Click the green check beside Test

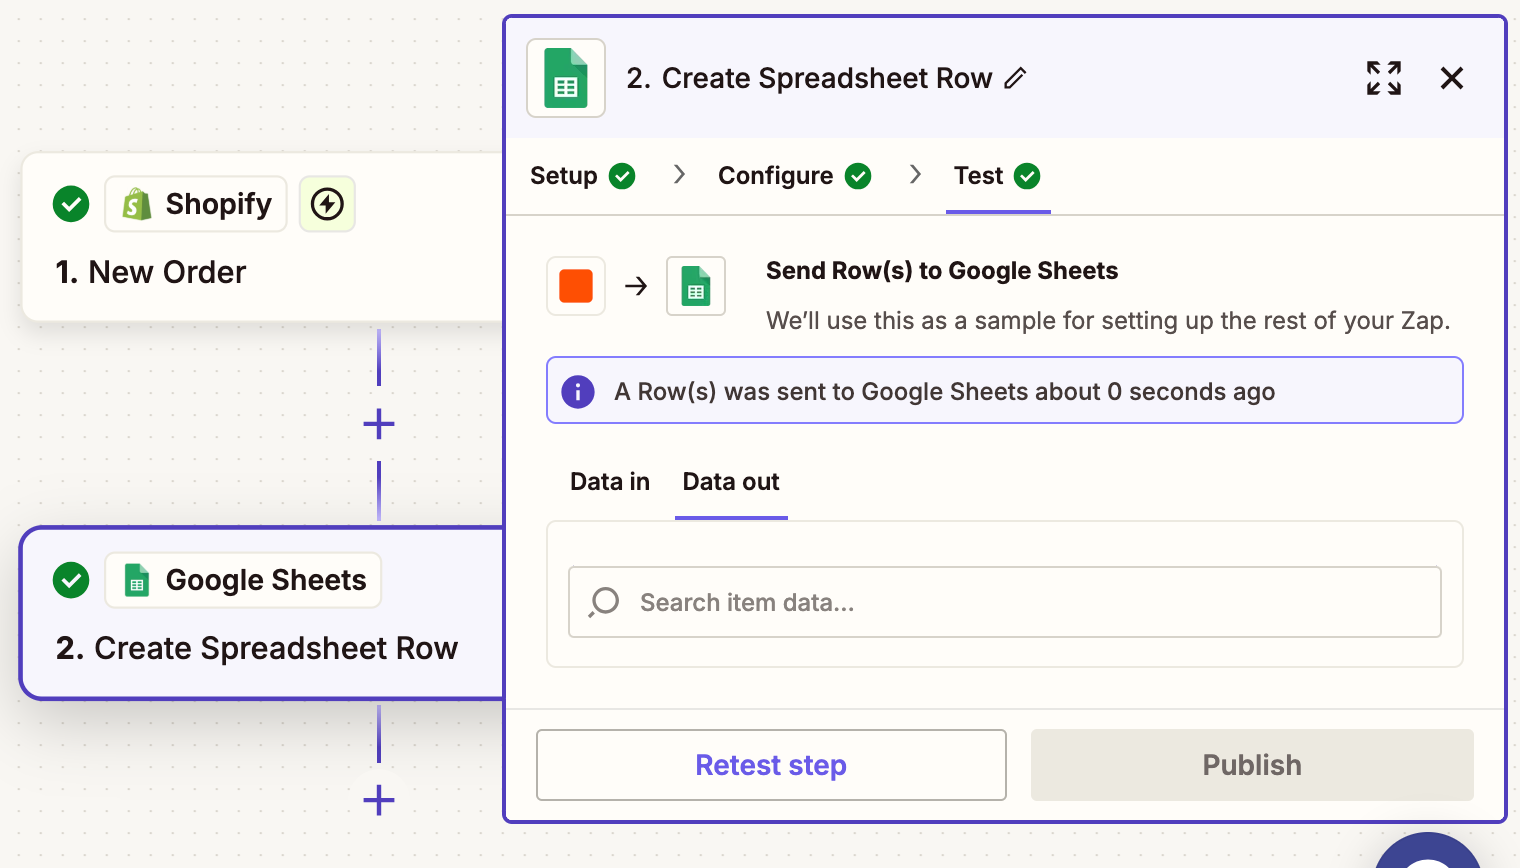[x=1027, y=176]
